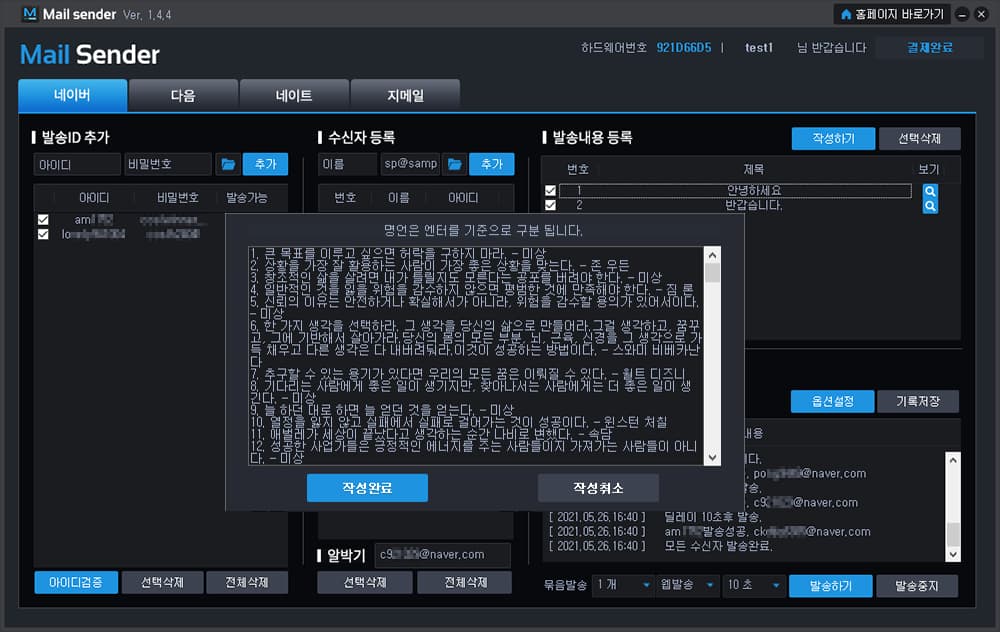
Task: Cancel with 작성취소 button
Action: [x=598, y=488]
